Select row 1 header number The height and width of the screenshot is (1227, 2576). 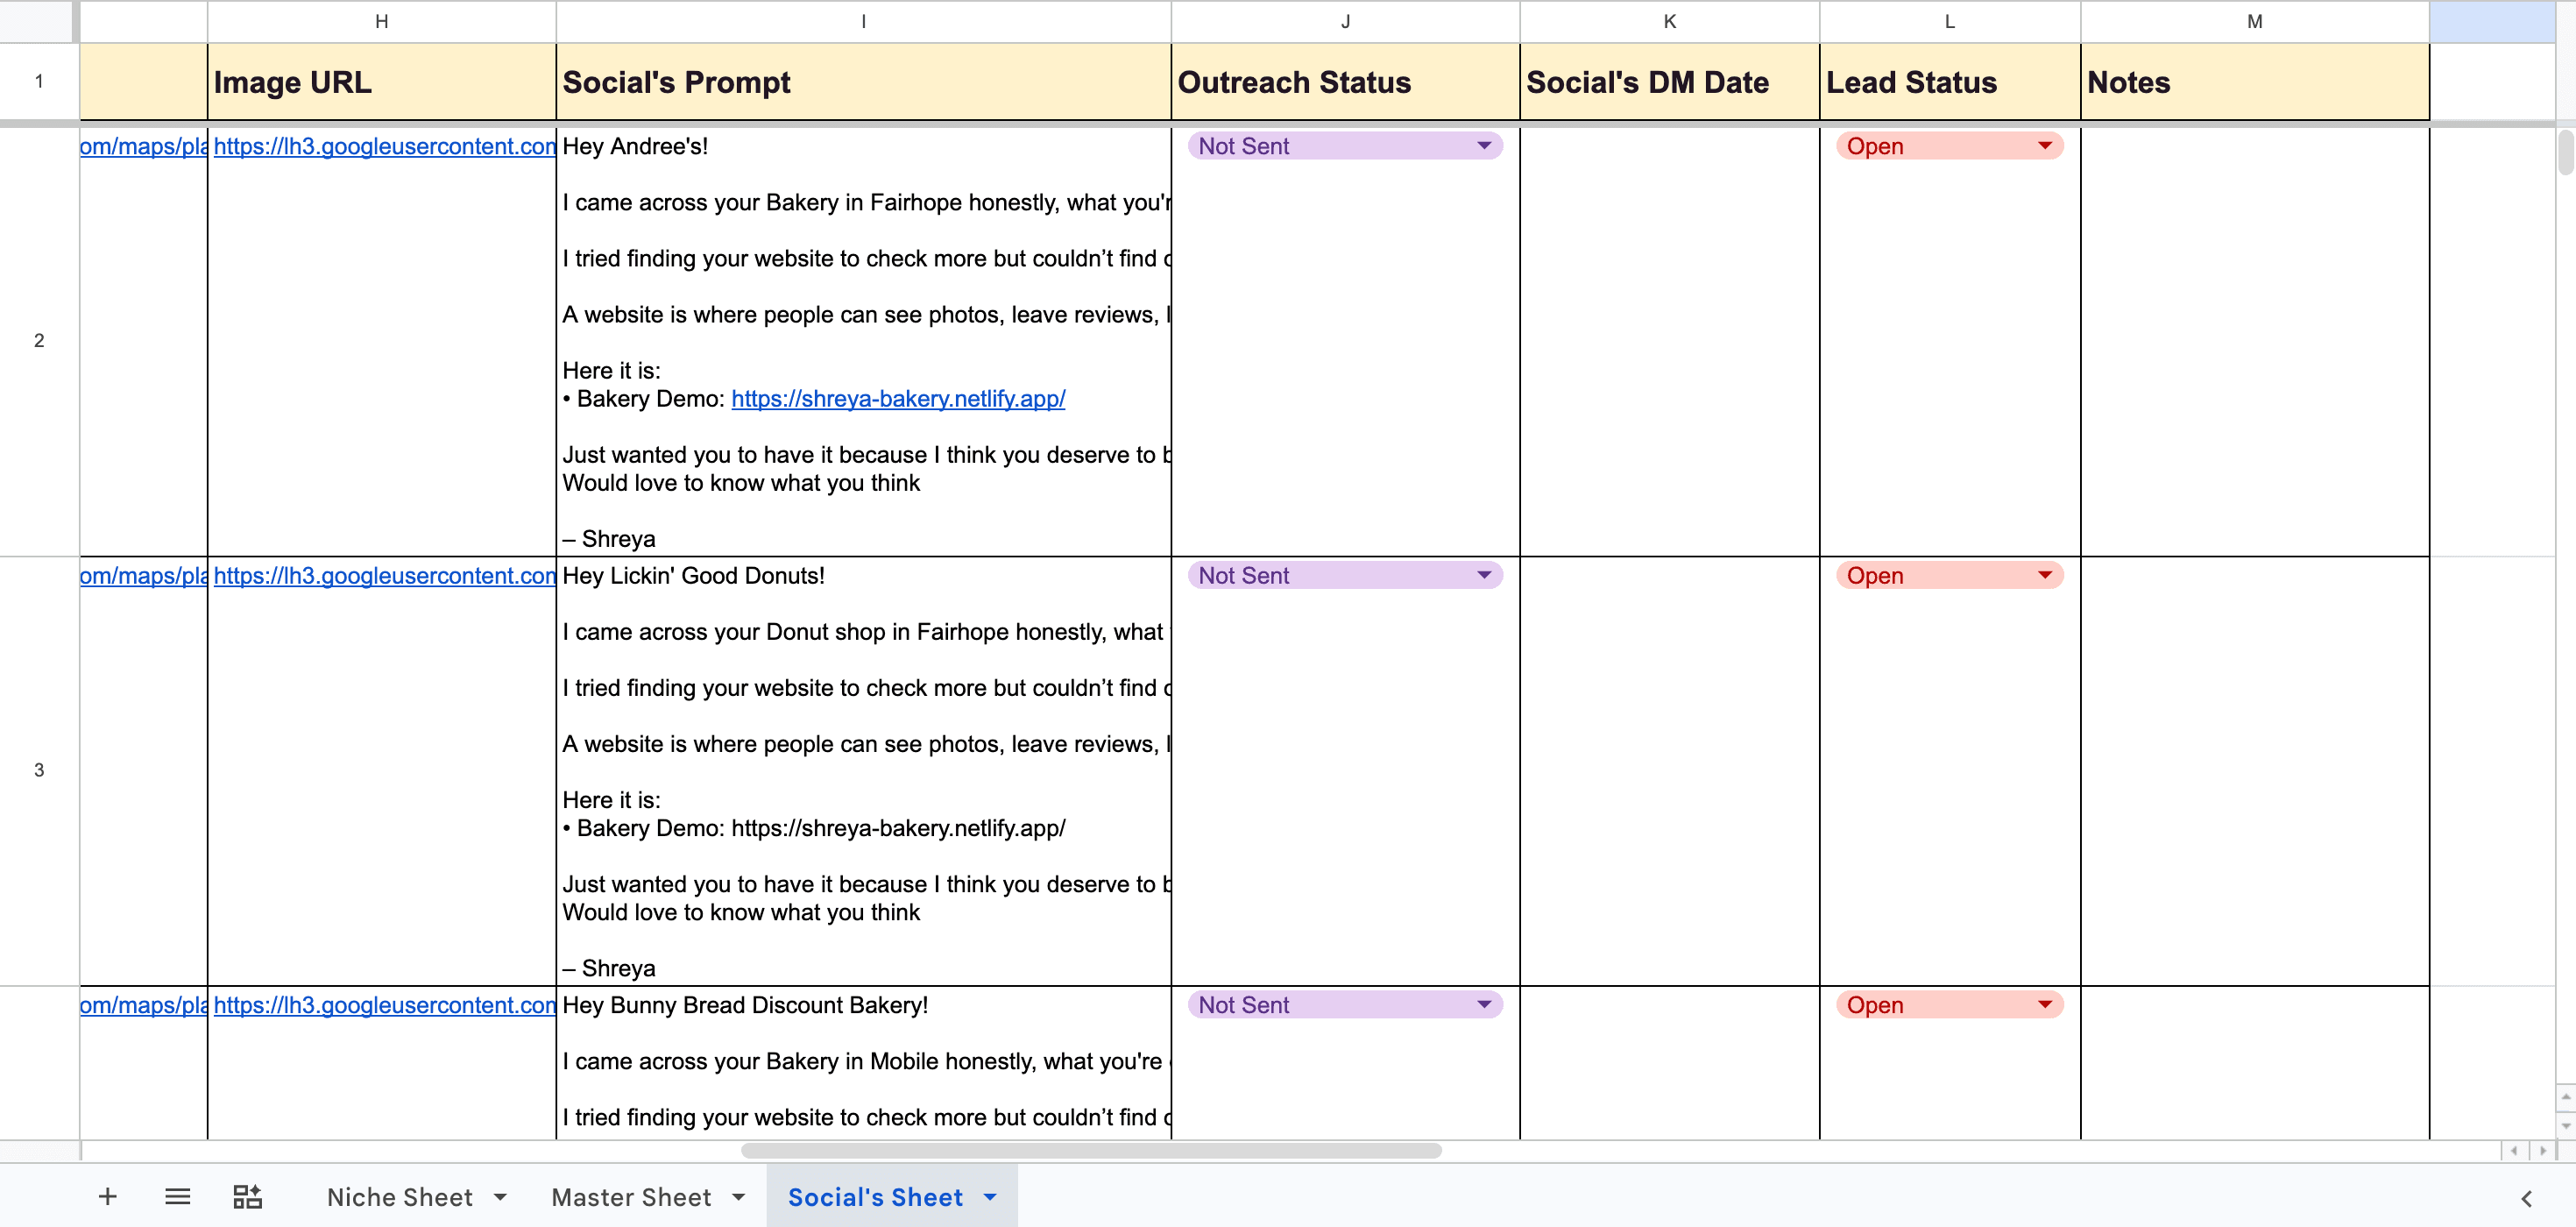point(39,81)
